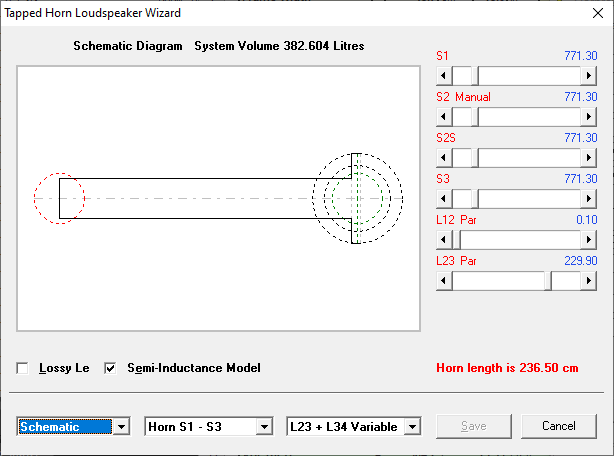Click the L23 value 229.90
614x456 pixels.
[581, 261]
